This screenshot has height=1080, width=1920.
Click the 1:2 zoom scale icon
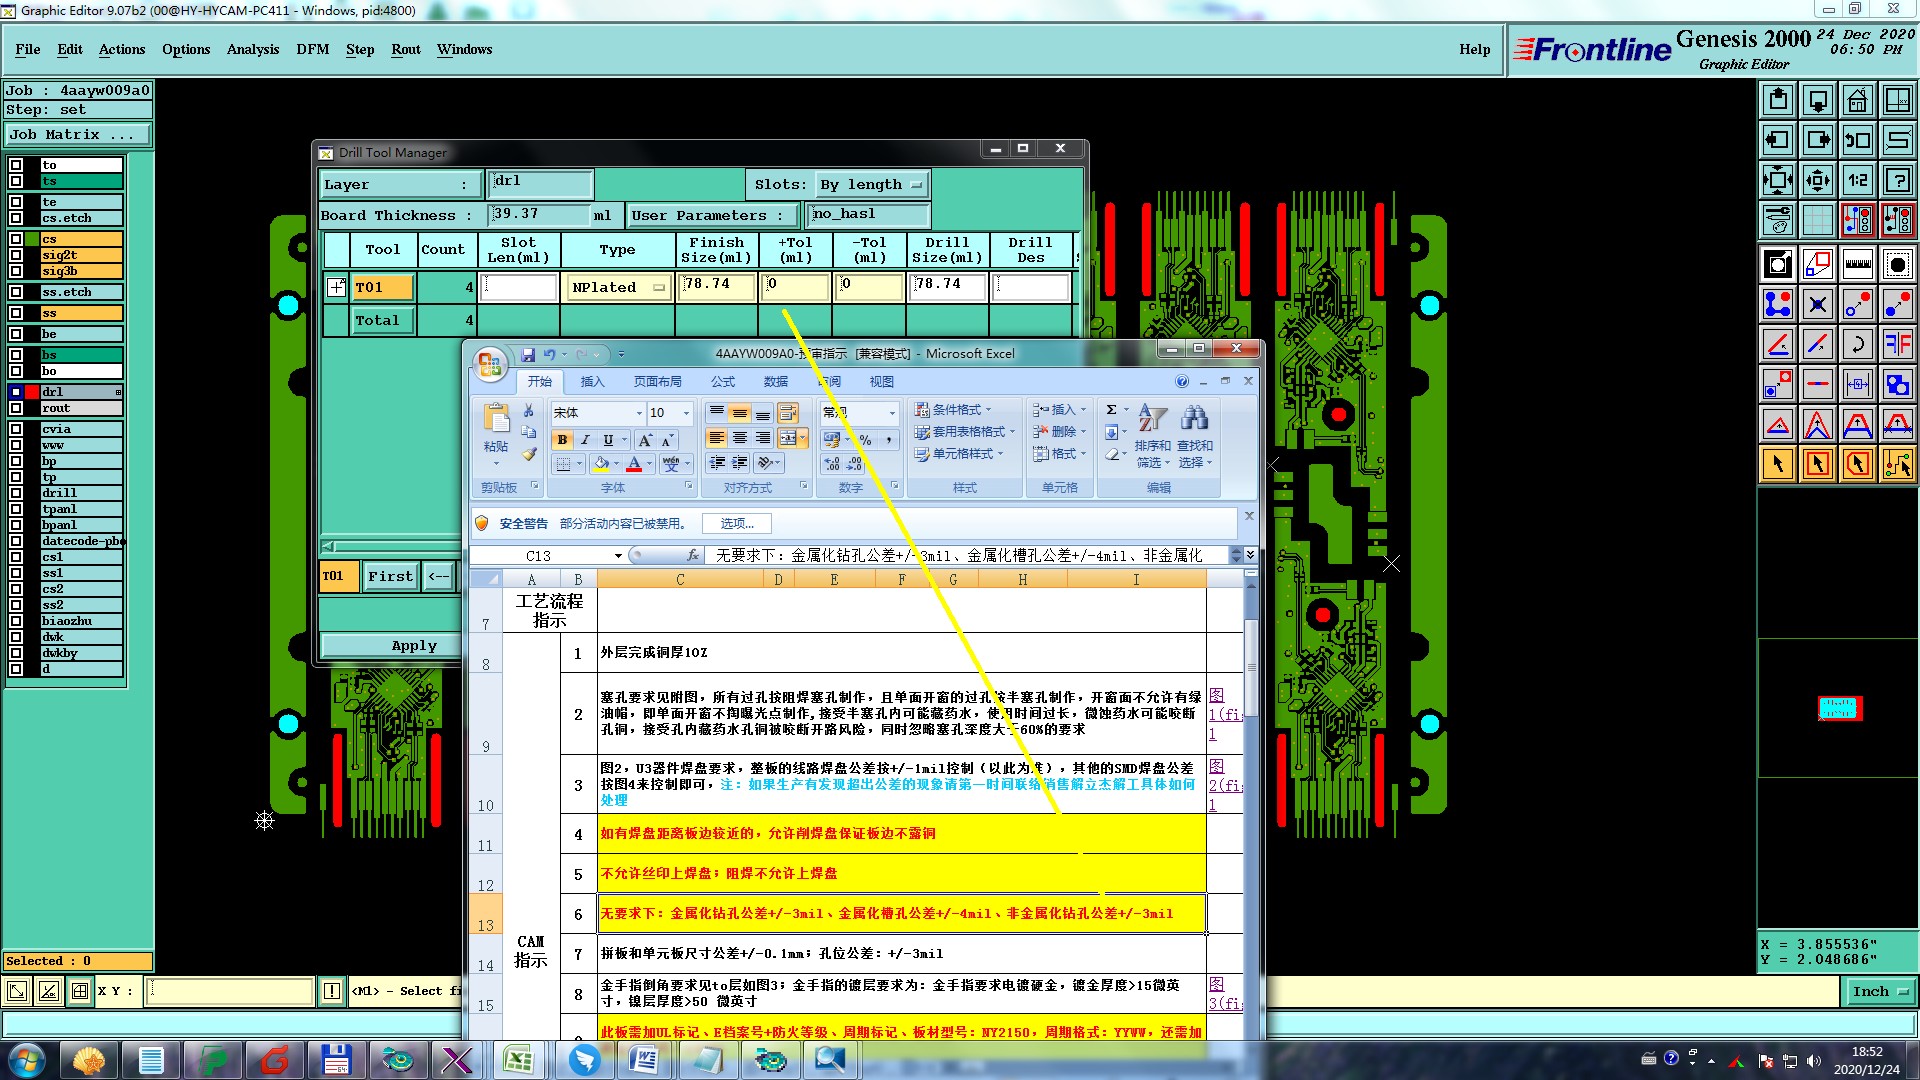[1857, 180]
